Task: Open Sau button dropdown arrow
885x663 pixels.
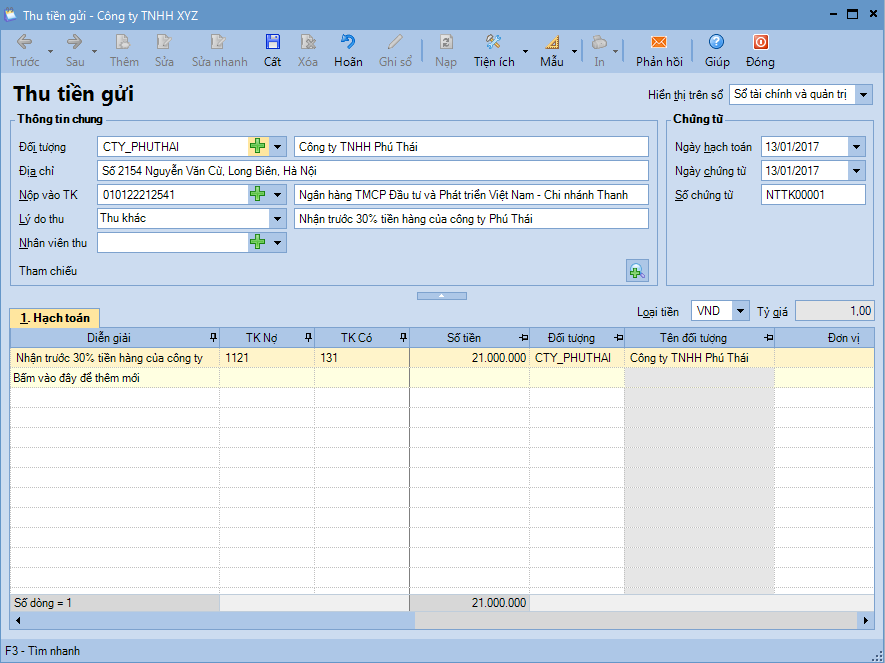Action: pos(94,51)
